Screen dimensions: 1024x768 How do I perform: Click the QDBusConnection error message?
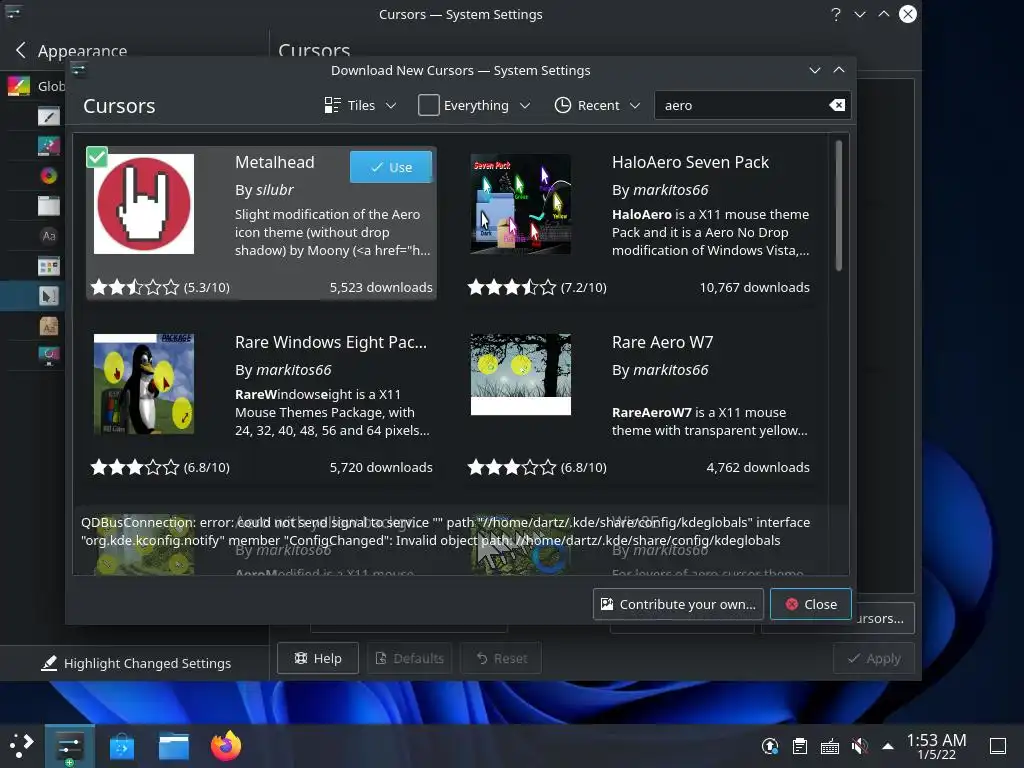point(445,532)
